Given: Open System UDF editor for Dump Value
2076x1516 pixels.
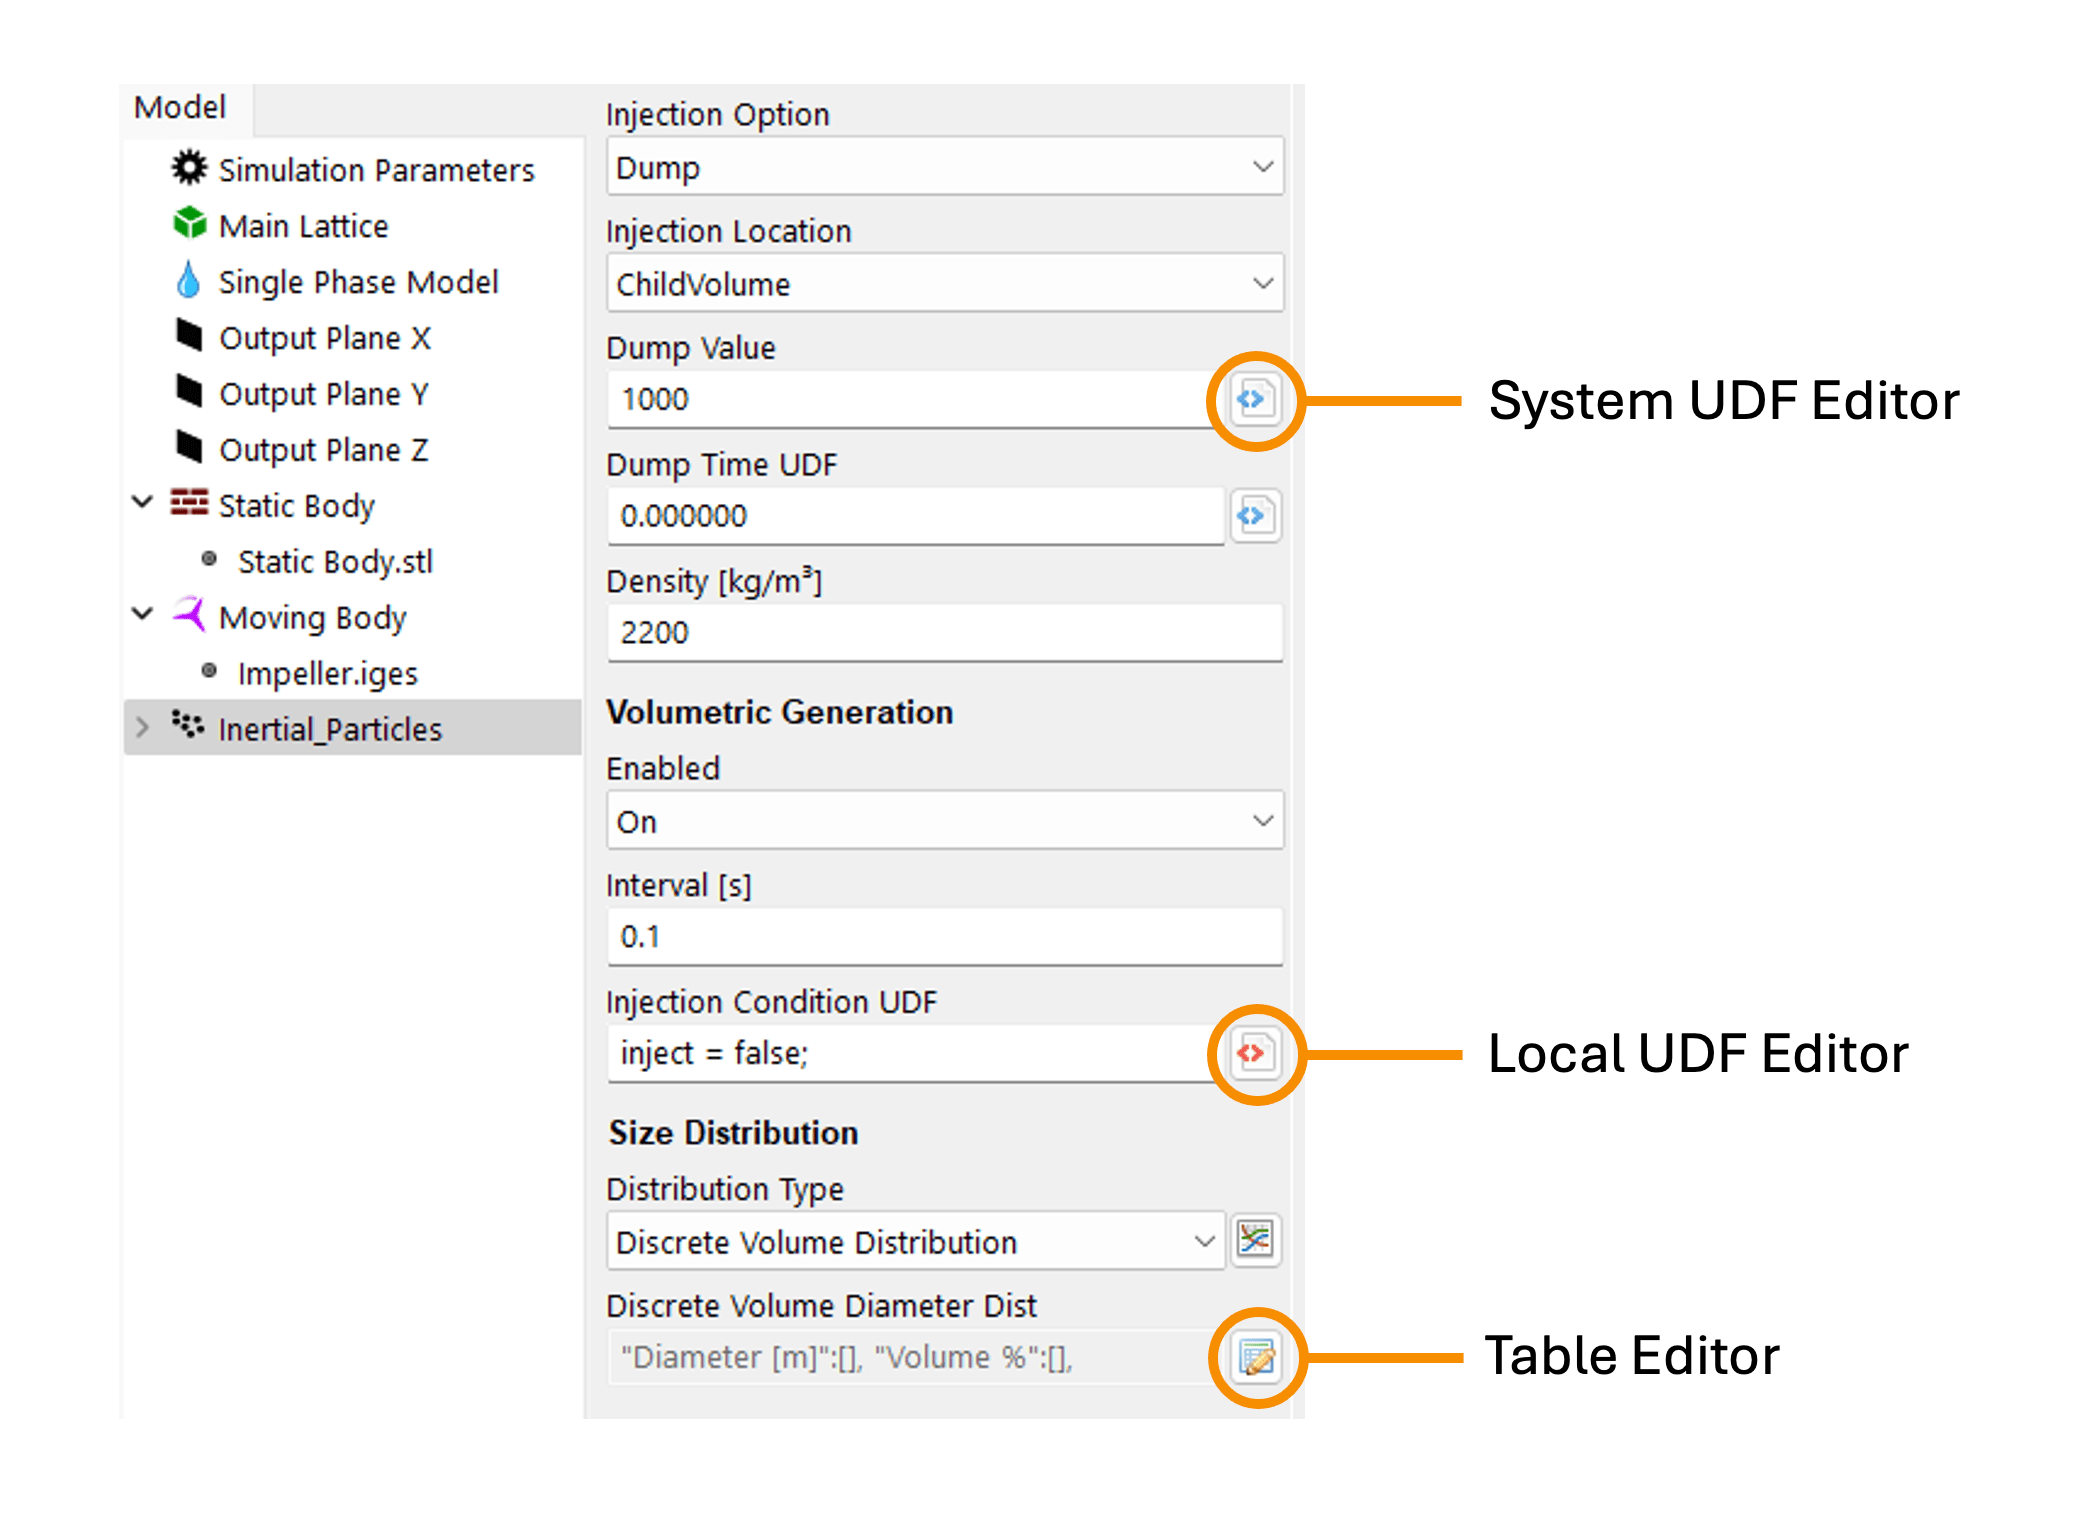Looking at the screenshot, I should [x=1254, y=400].
